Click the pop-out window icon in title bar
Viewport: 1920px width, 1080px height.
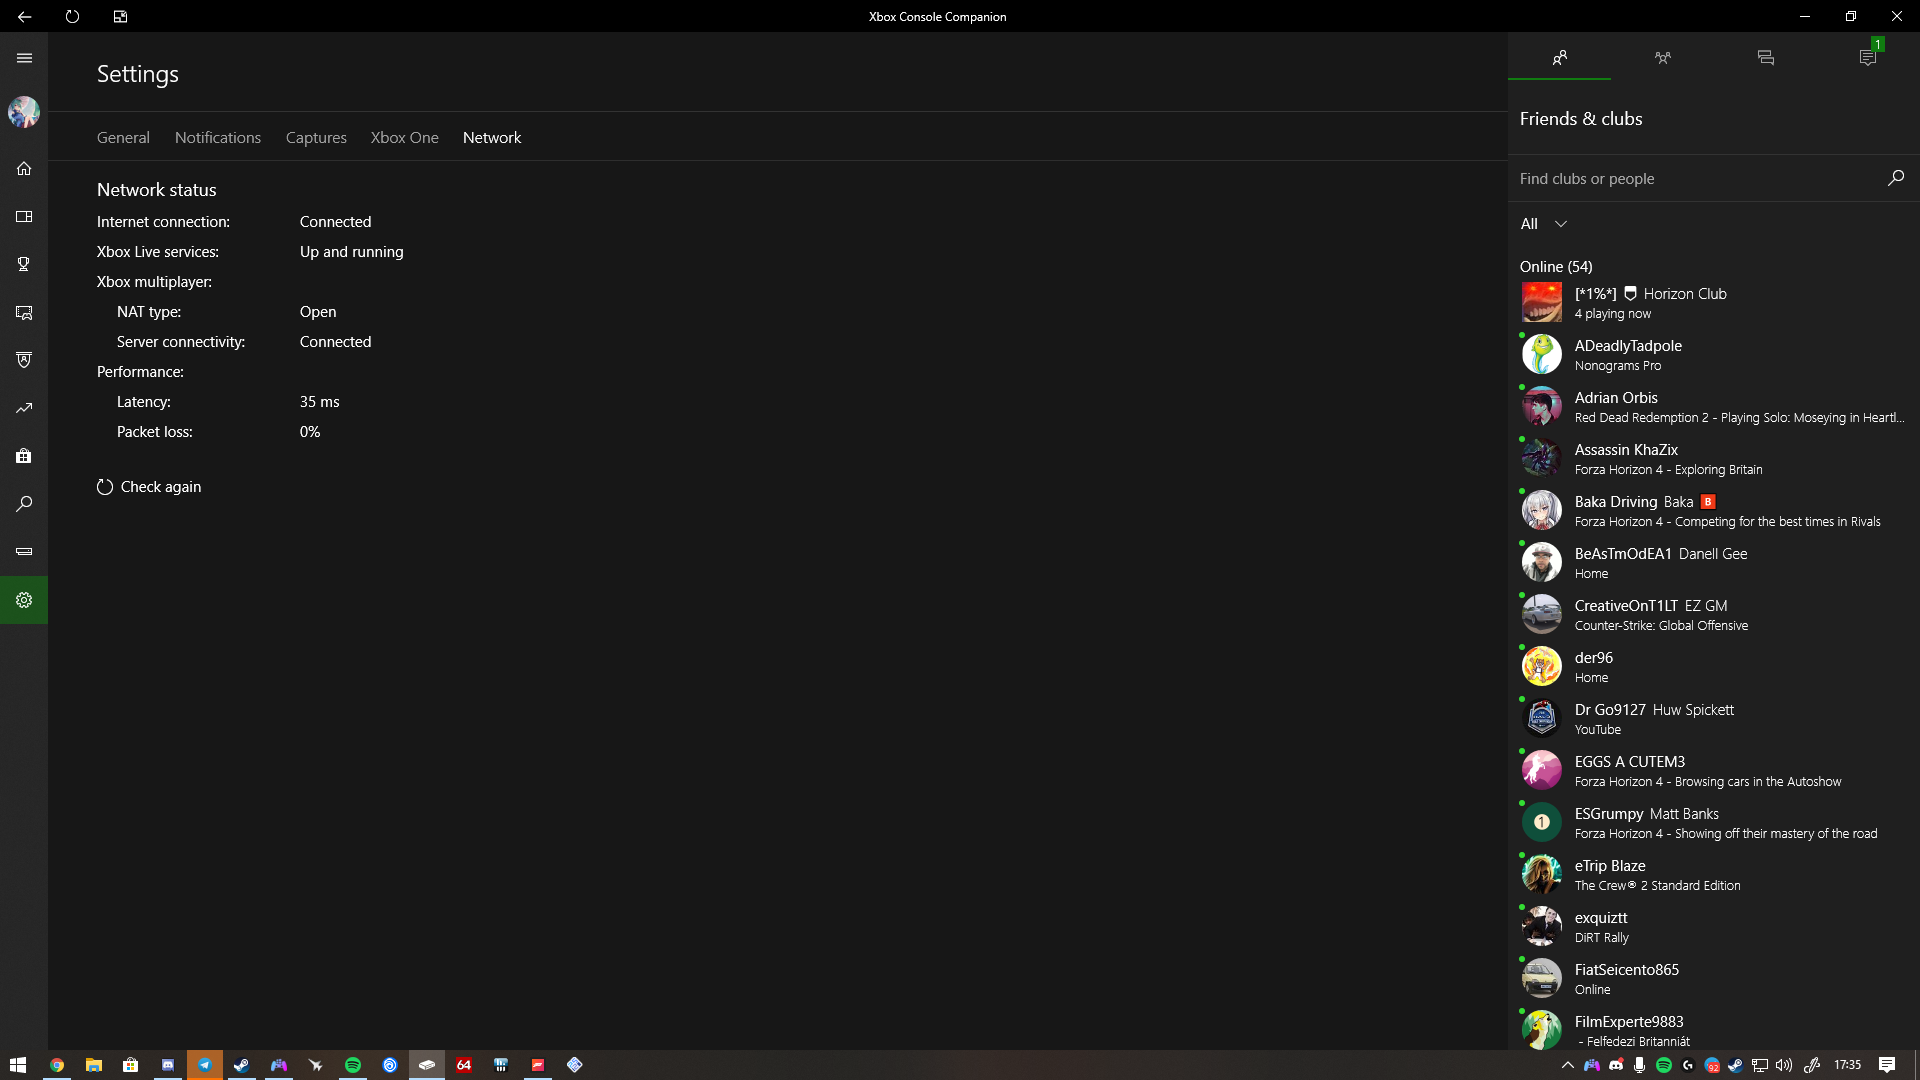[120, 16]
